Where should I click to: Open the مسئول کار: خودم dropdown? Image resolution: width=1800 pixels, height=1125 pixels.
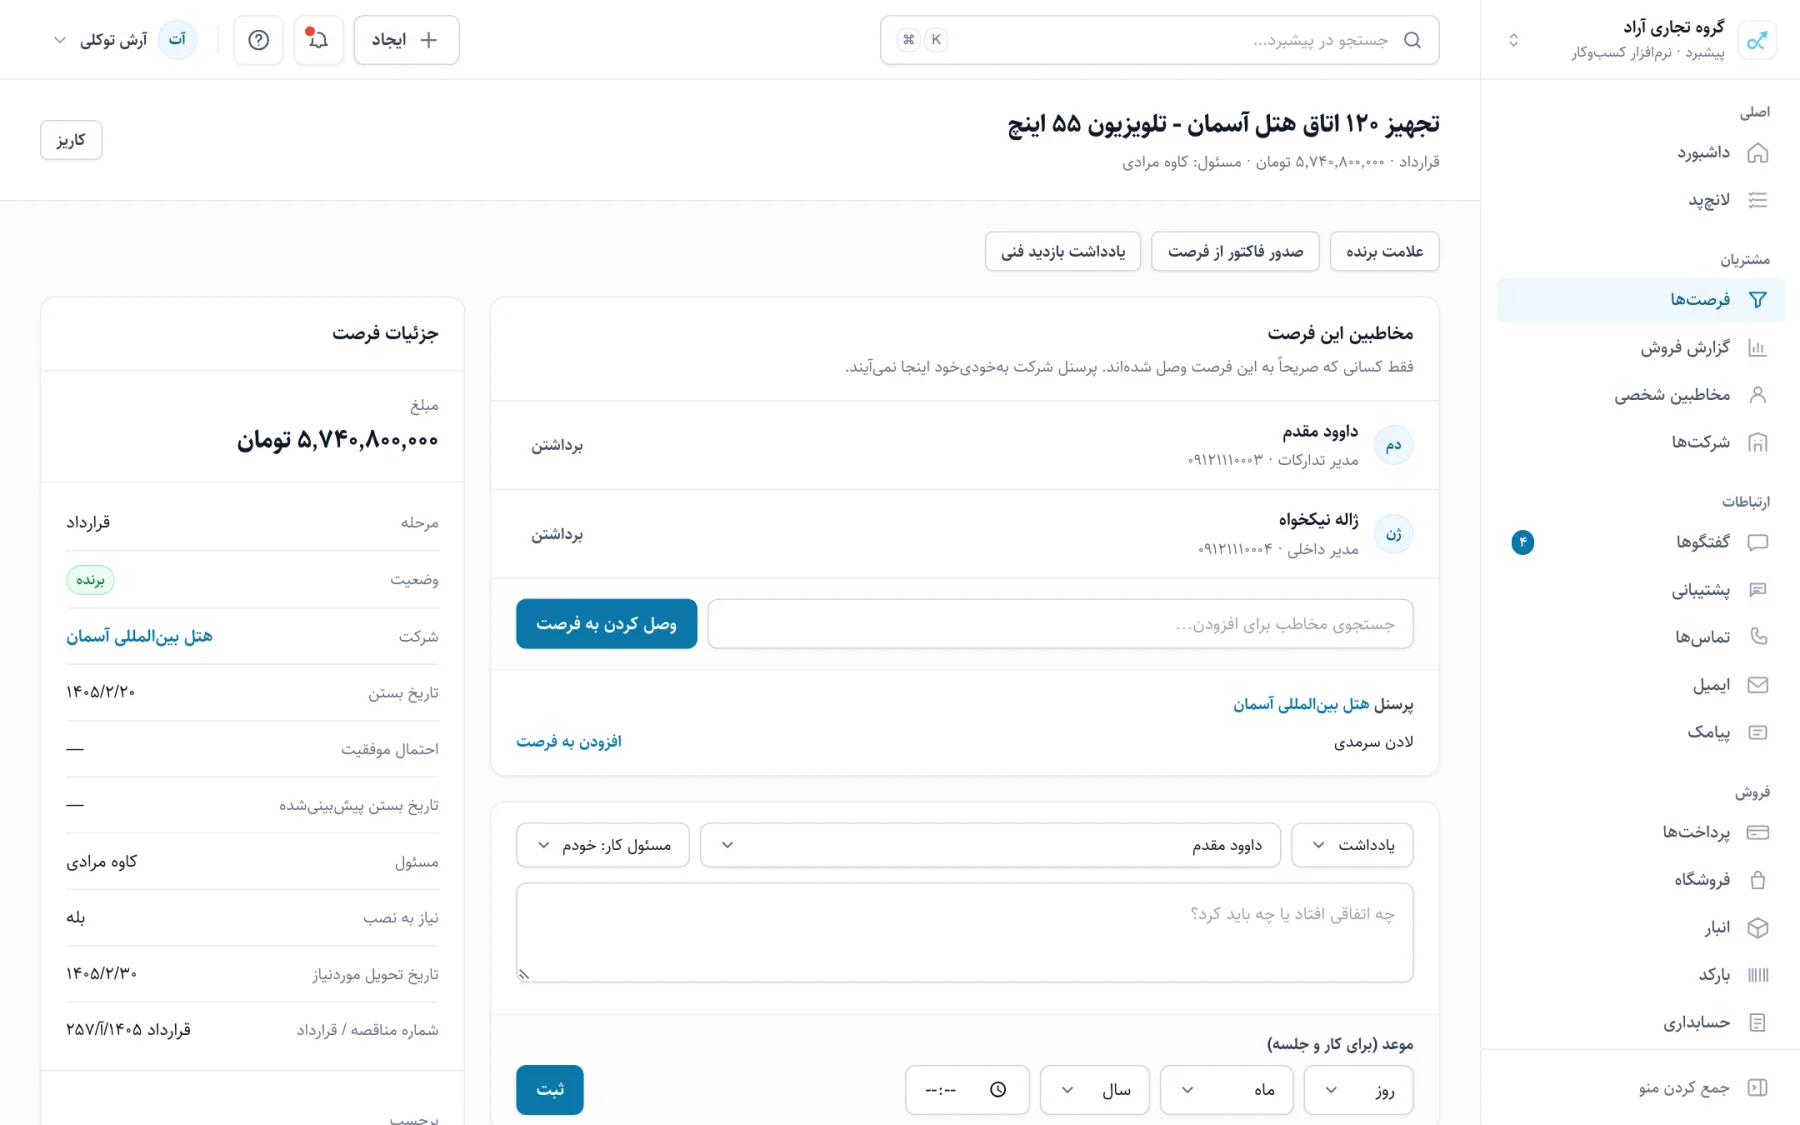pos(603,845)
